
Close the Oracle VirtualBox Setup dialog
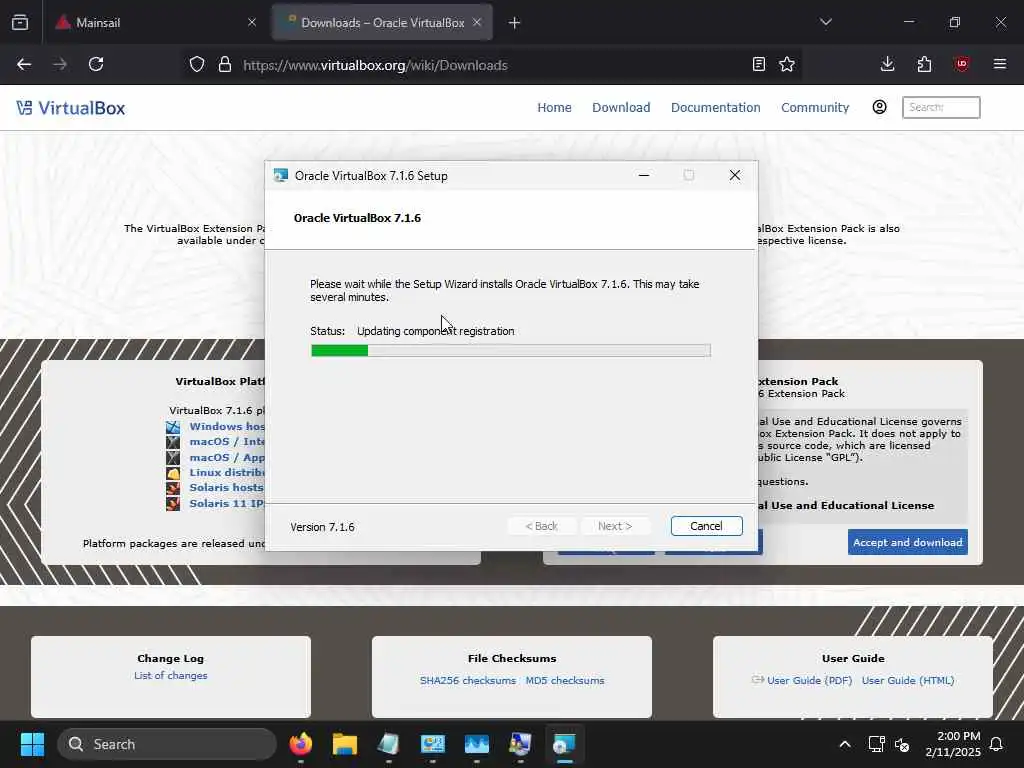pos(735,175)
